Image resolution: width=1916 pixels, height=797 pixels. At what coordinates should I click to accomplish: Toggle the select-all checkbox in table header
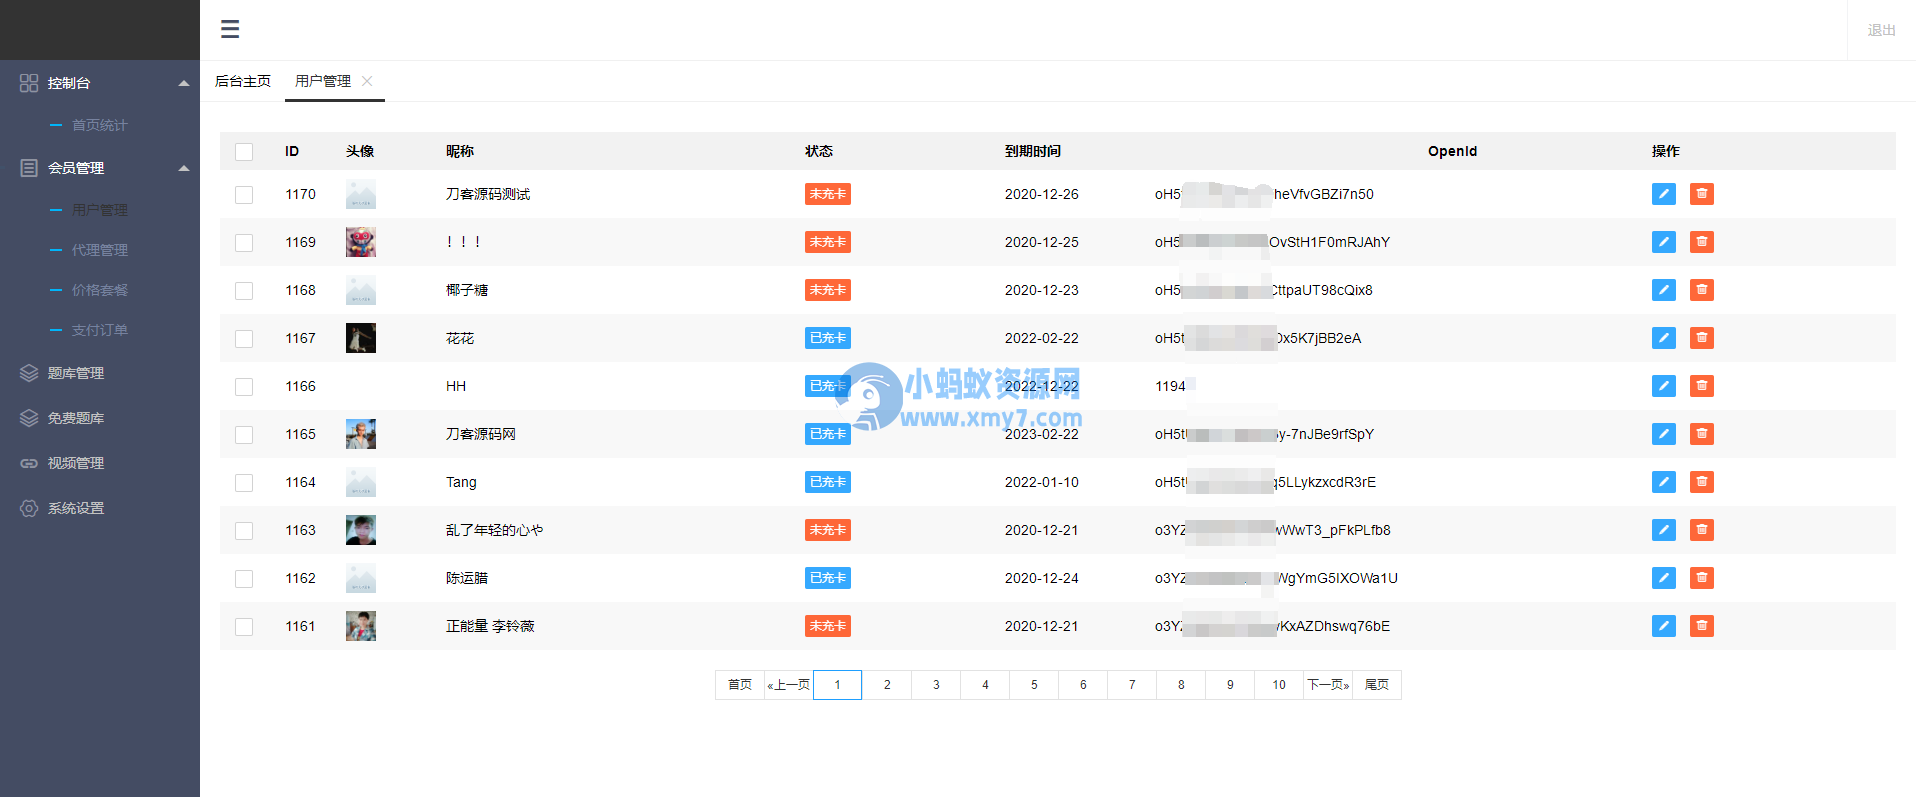tap(244, 152)
